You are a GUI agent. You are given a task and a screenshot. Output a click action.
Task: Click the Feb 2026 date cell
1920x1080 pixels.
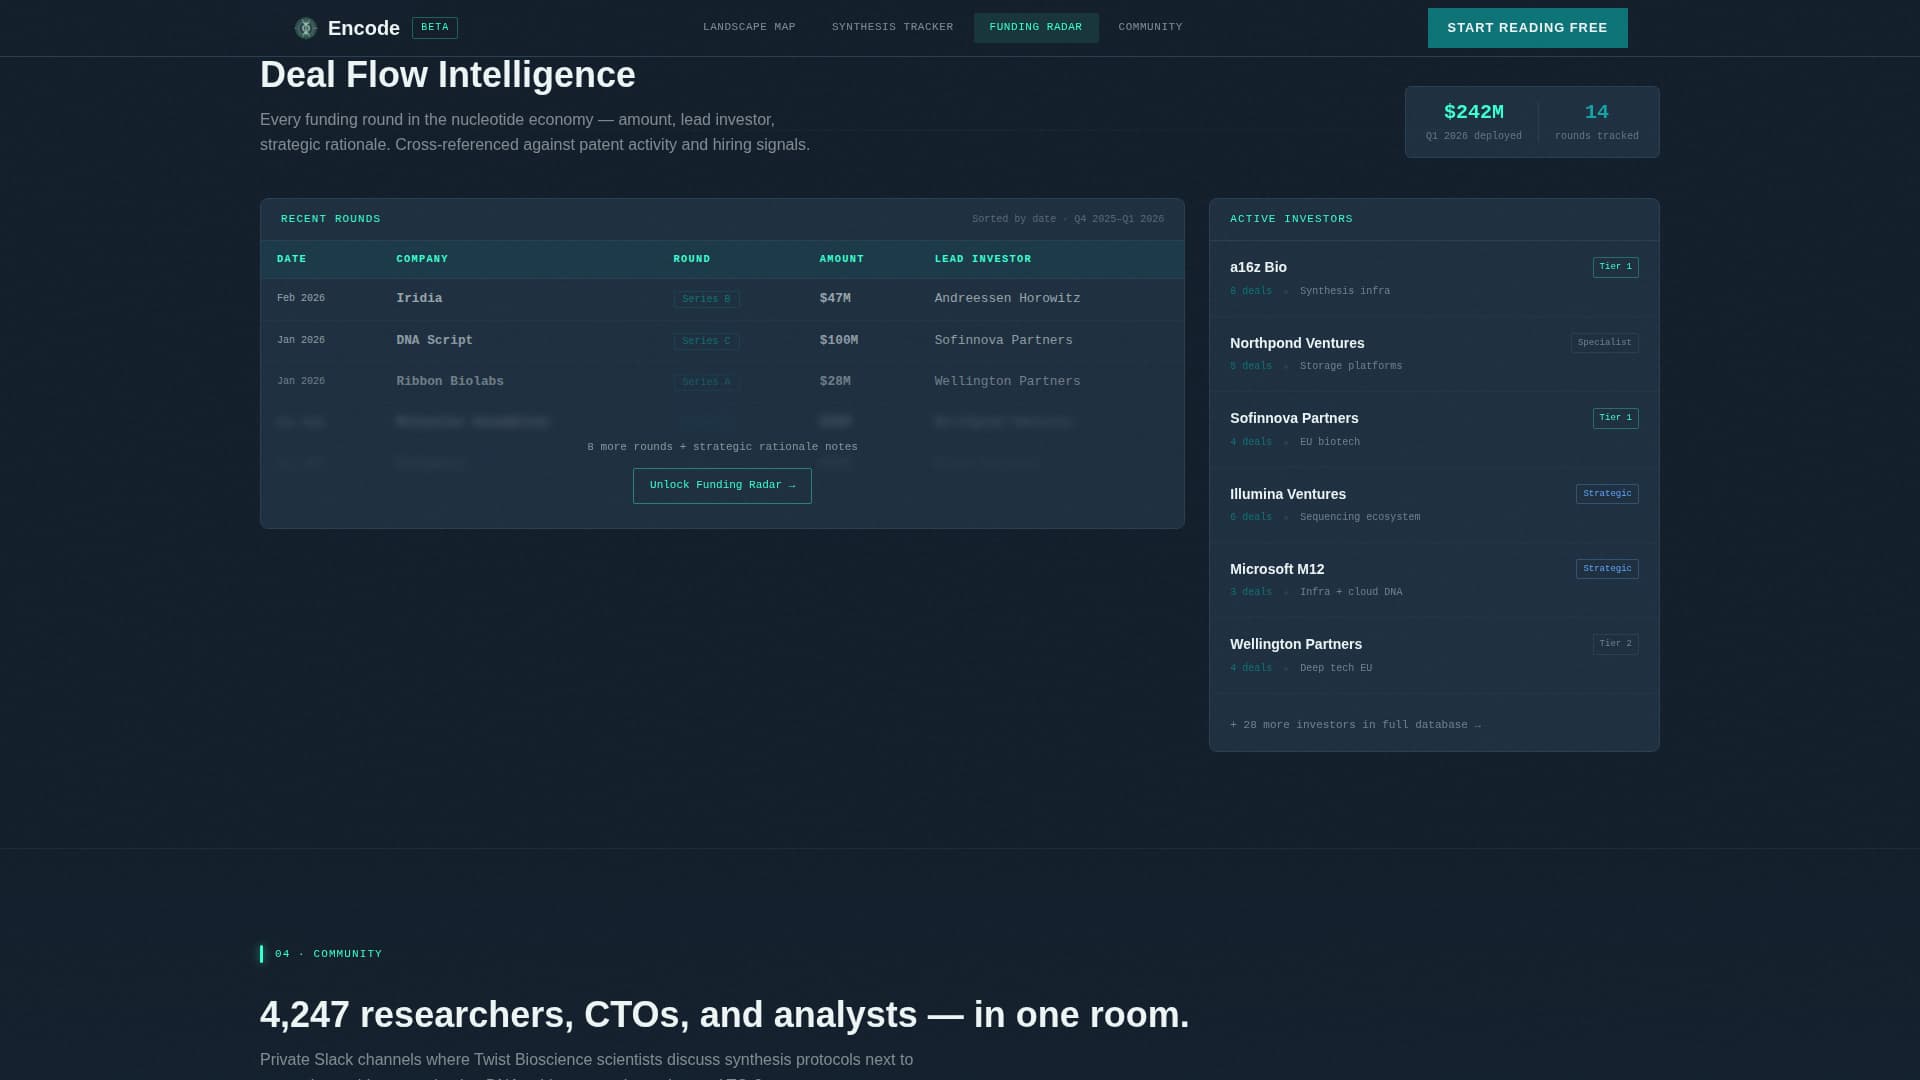click(x=301, y=299)
